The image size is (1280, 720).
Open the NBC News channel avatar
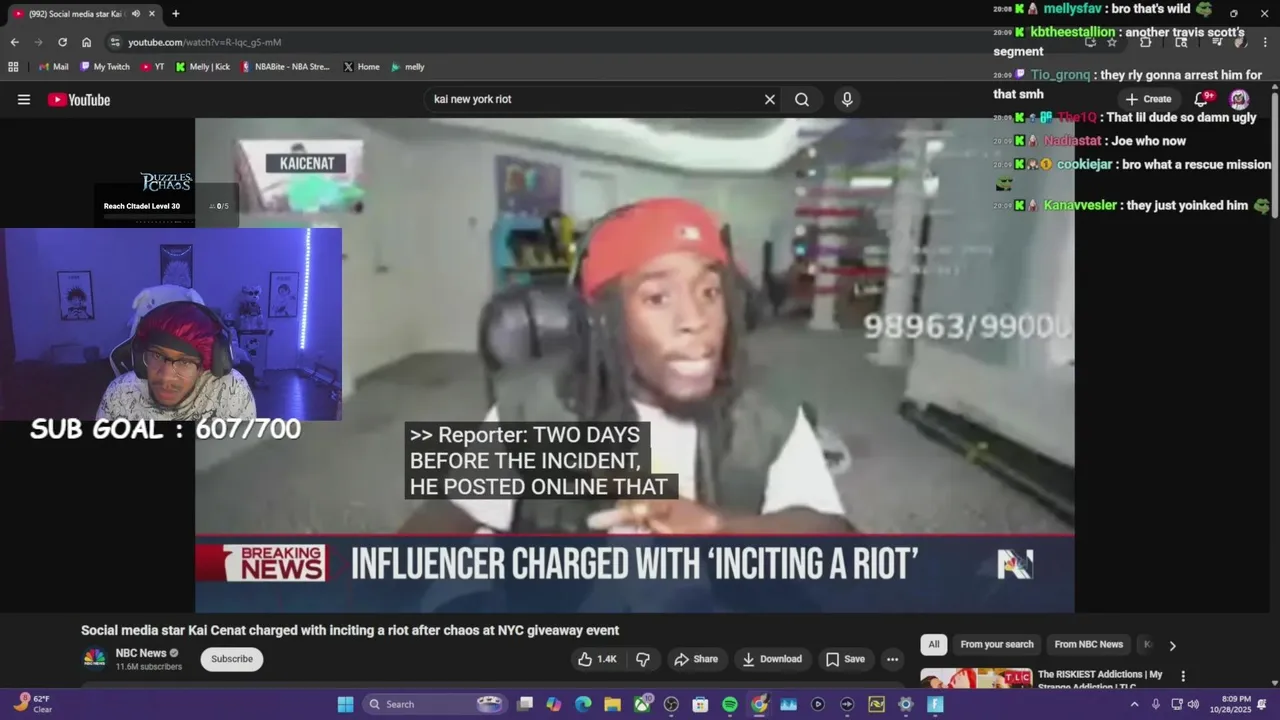point(94,658)
